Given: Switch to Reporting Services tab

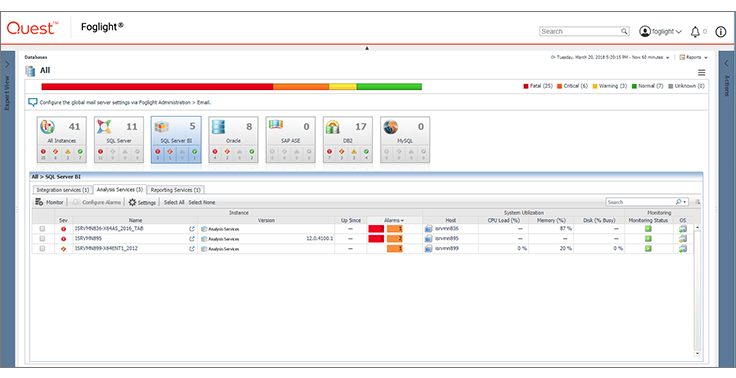Looking at the screenshot, I should 176,190.
